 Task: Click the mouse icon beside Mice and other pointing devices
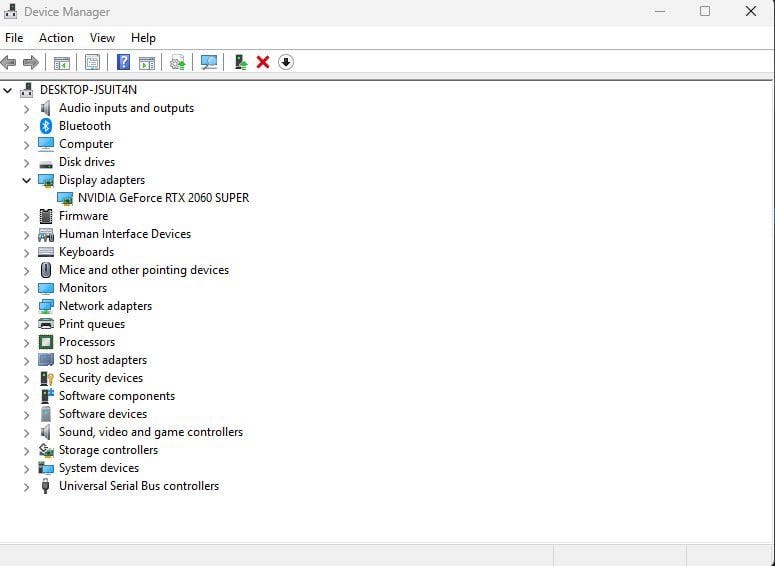(x=46, y=270)
